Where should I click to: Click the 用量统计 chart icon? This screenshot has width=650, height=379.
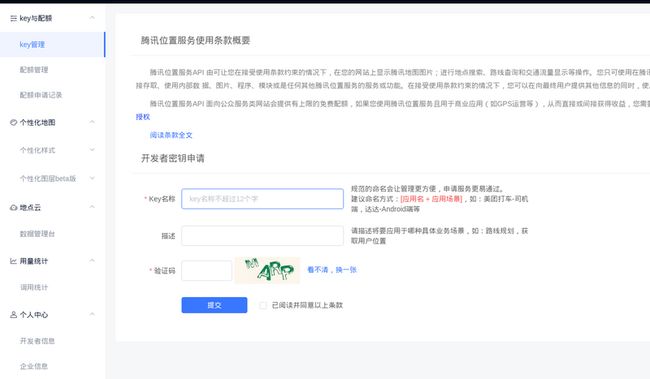[13, 261]
